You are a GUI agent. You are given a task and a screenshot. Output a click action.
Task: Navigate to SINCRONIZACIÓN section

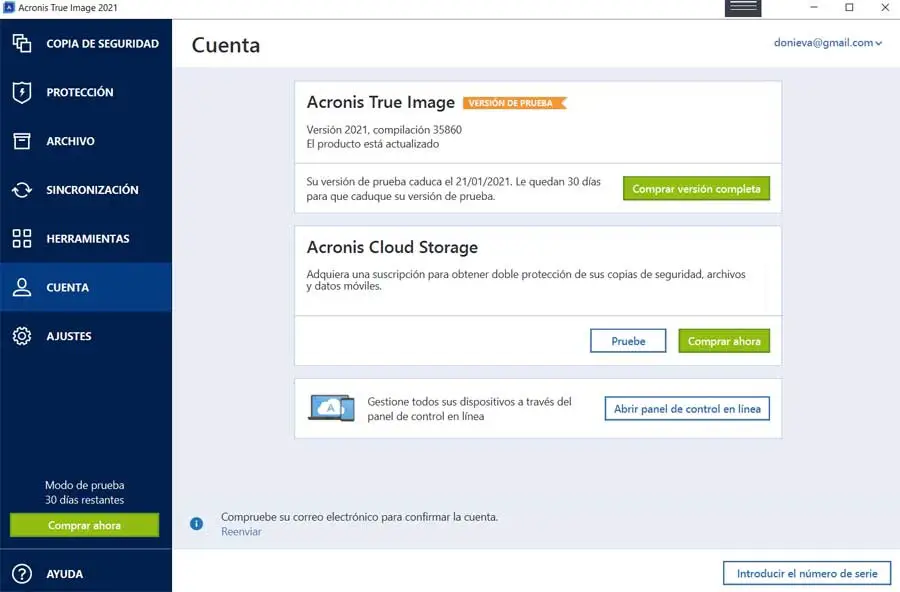click(92, 190)
